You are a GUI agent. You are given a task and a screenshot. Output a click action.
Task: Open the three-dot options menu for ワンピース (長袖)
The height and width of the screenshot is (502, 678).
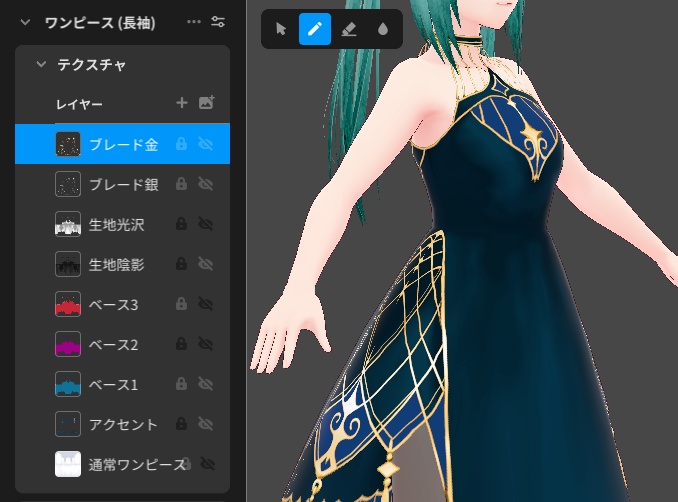194,22
